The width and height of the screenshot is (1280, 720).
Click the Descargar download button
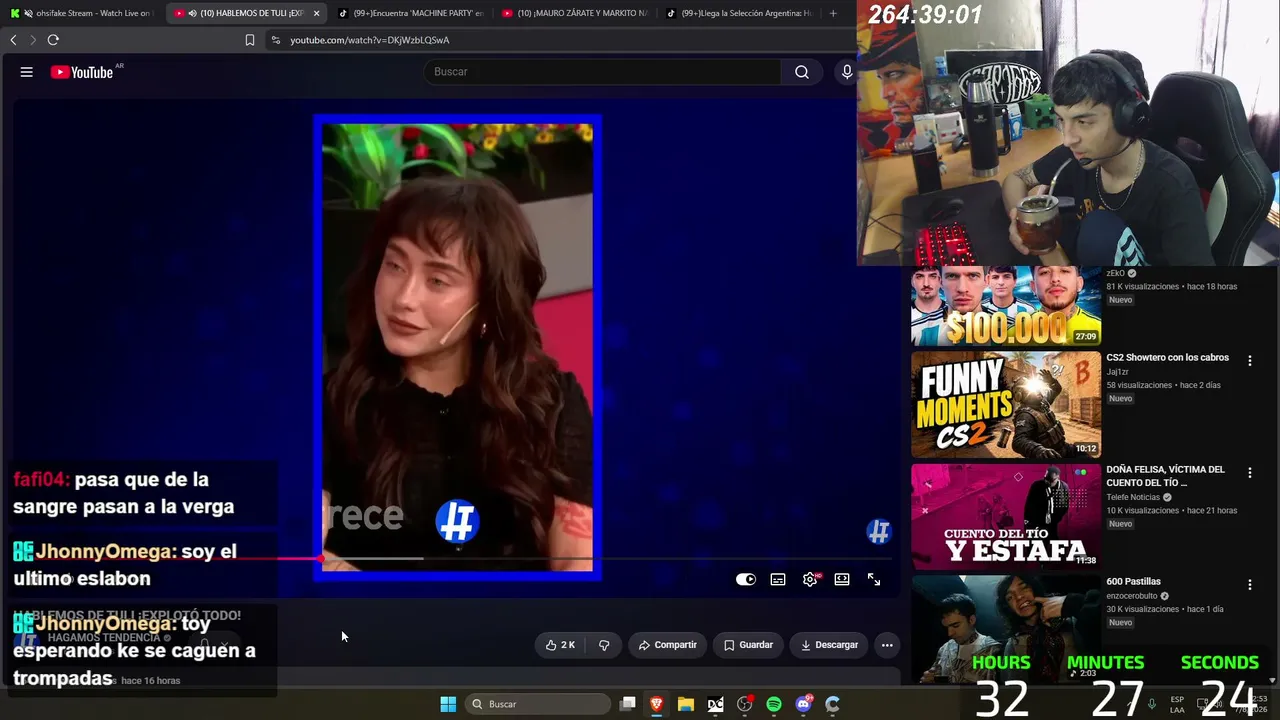(x=829, y=645)
